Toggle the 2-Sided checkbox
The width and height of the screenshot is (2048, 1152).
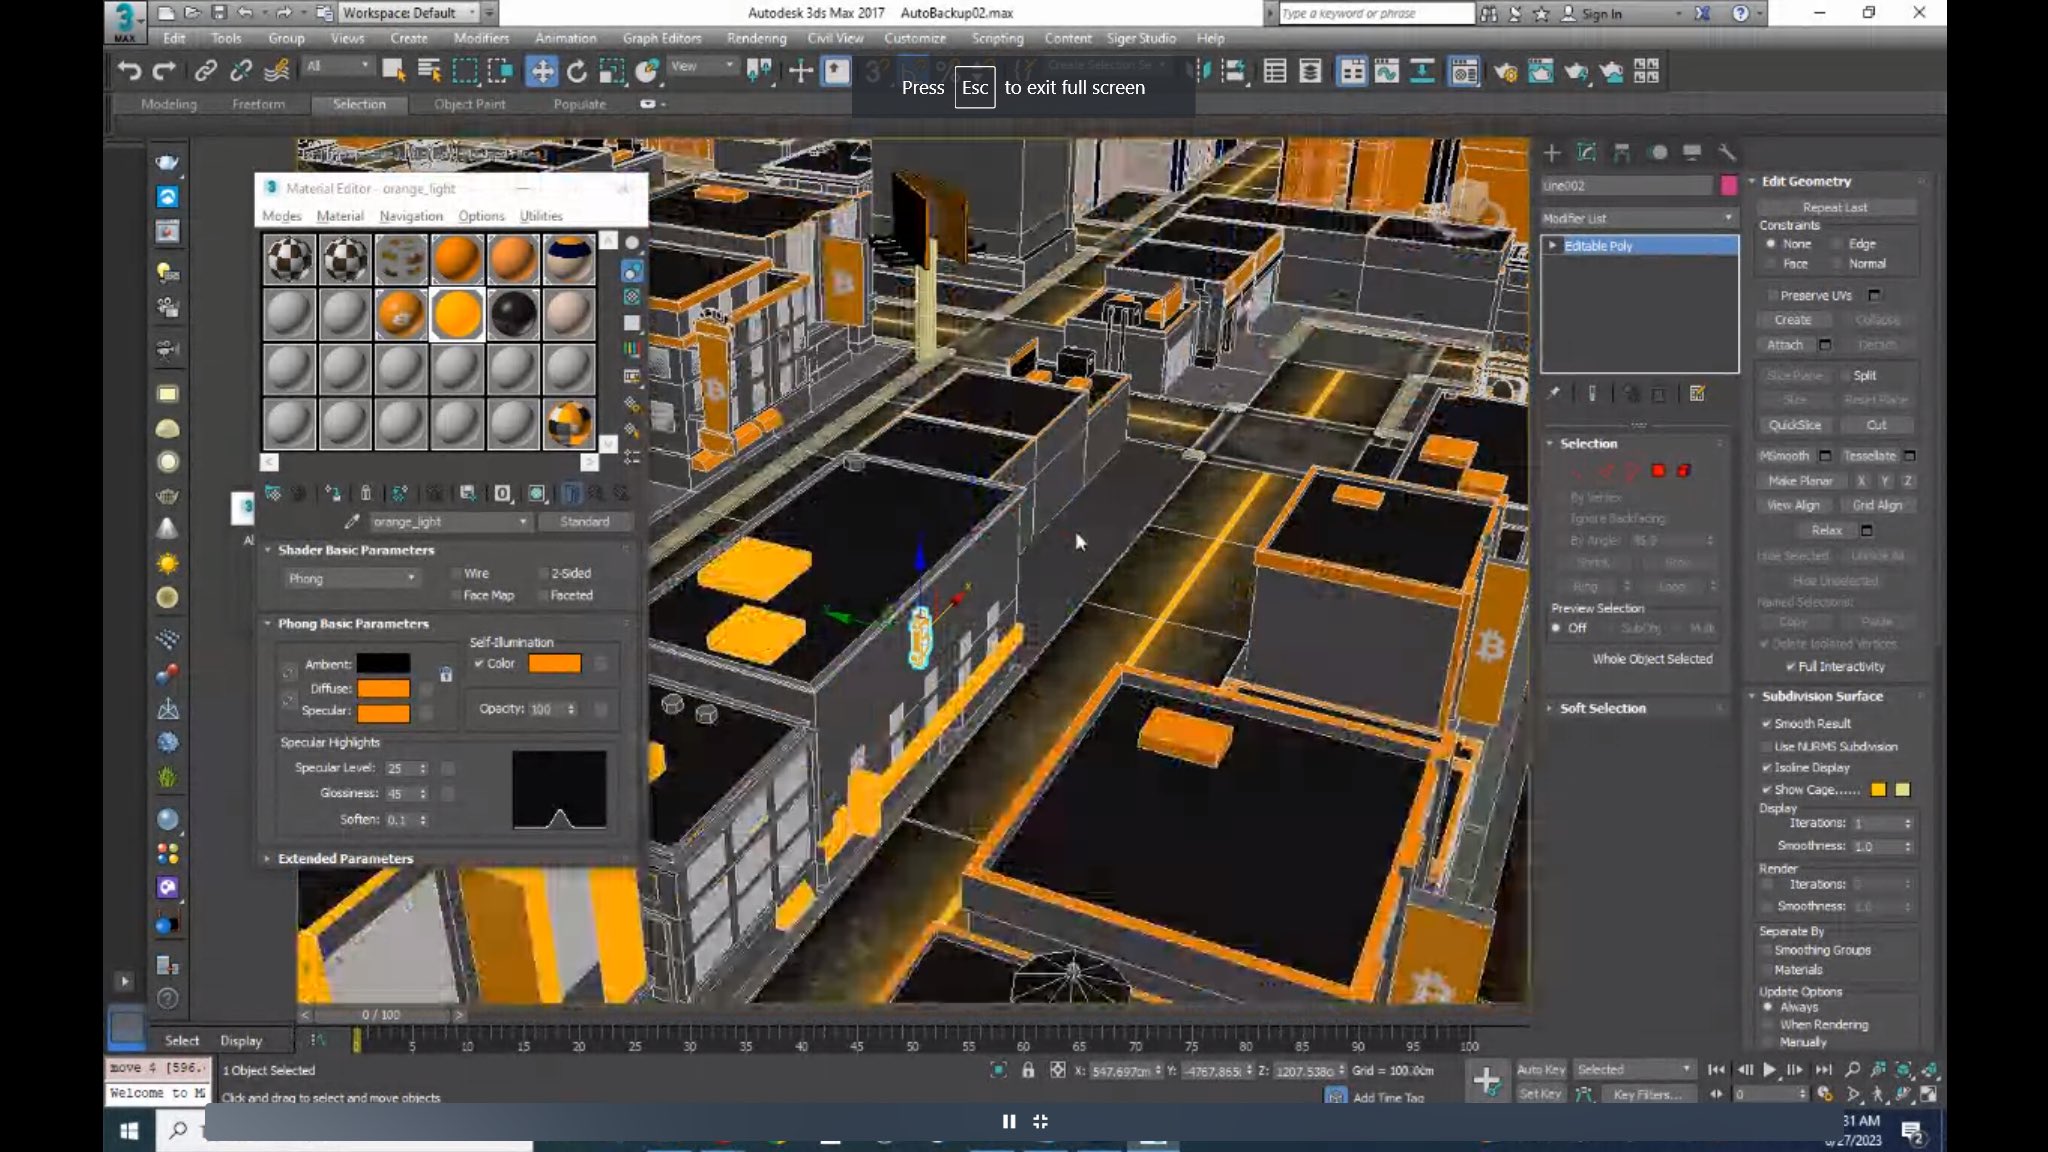pos(543,574)
